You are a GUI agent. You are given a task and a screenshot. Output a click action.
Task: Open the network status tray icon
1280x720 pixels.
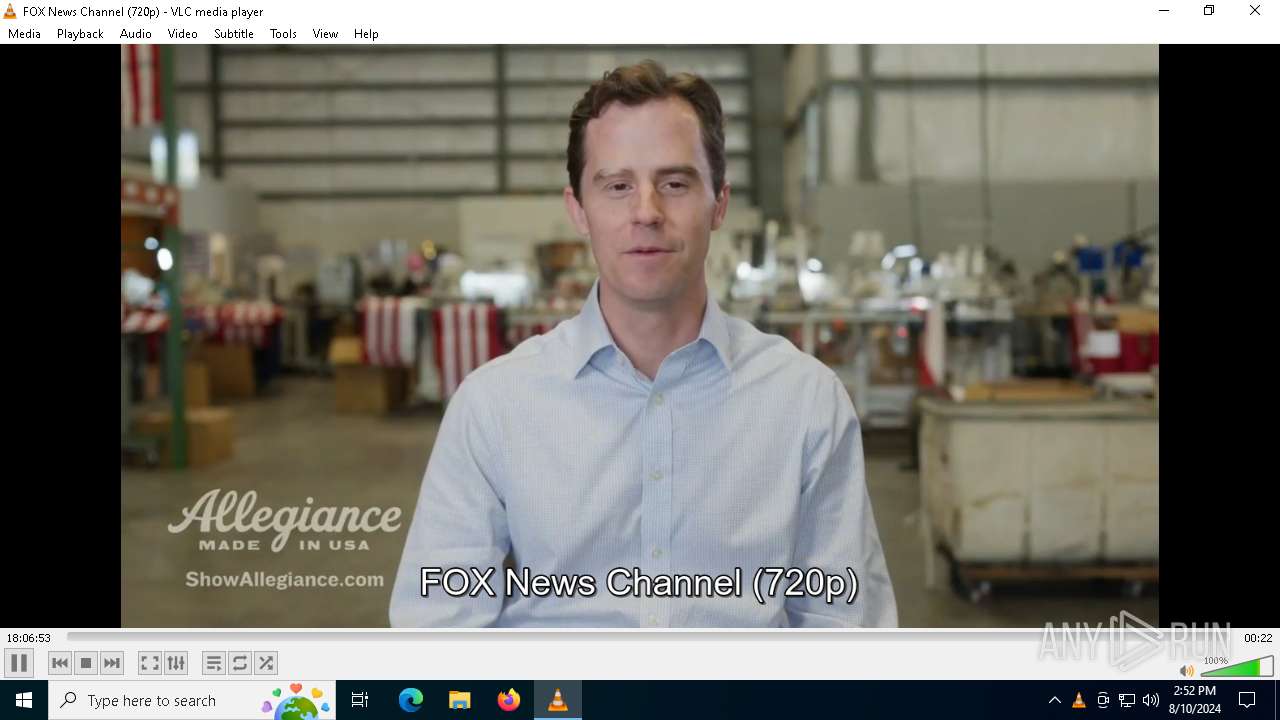coord(1127,700)
